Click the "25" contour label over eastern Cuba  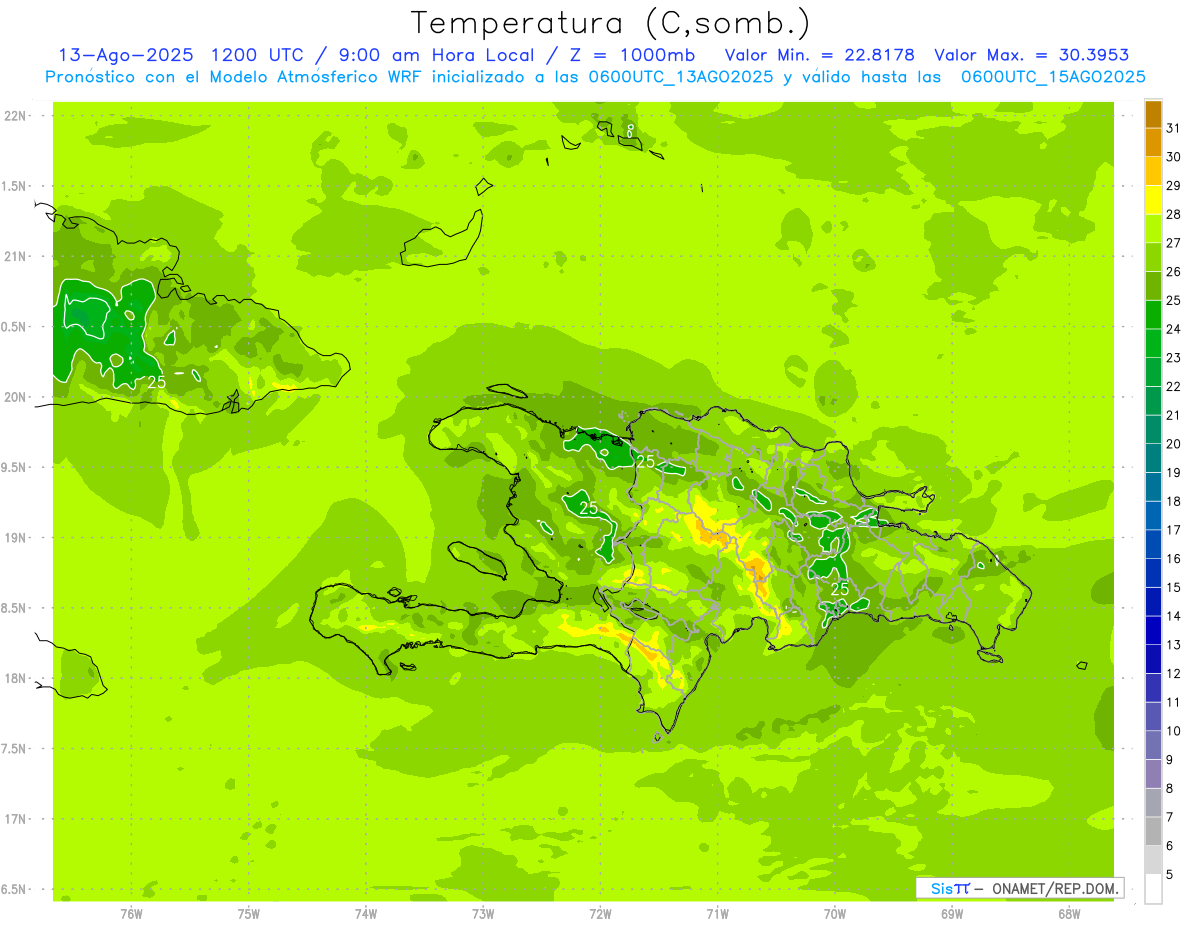click(156, 382)
